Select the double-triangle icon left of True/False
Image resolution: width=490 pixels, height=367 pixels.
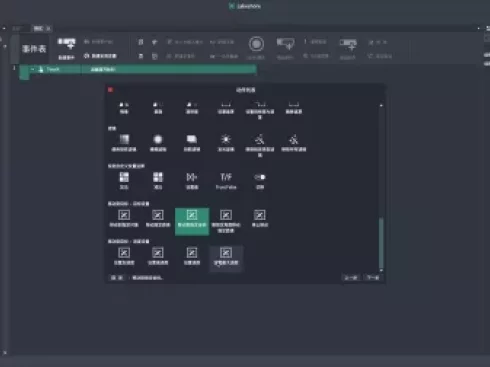coord(192,181)
